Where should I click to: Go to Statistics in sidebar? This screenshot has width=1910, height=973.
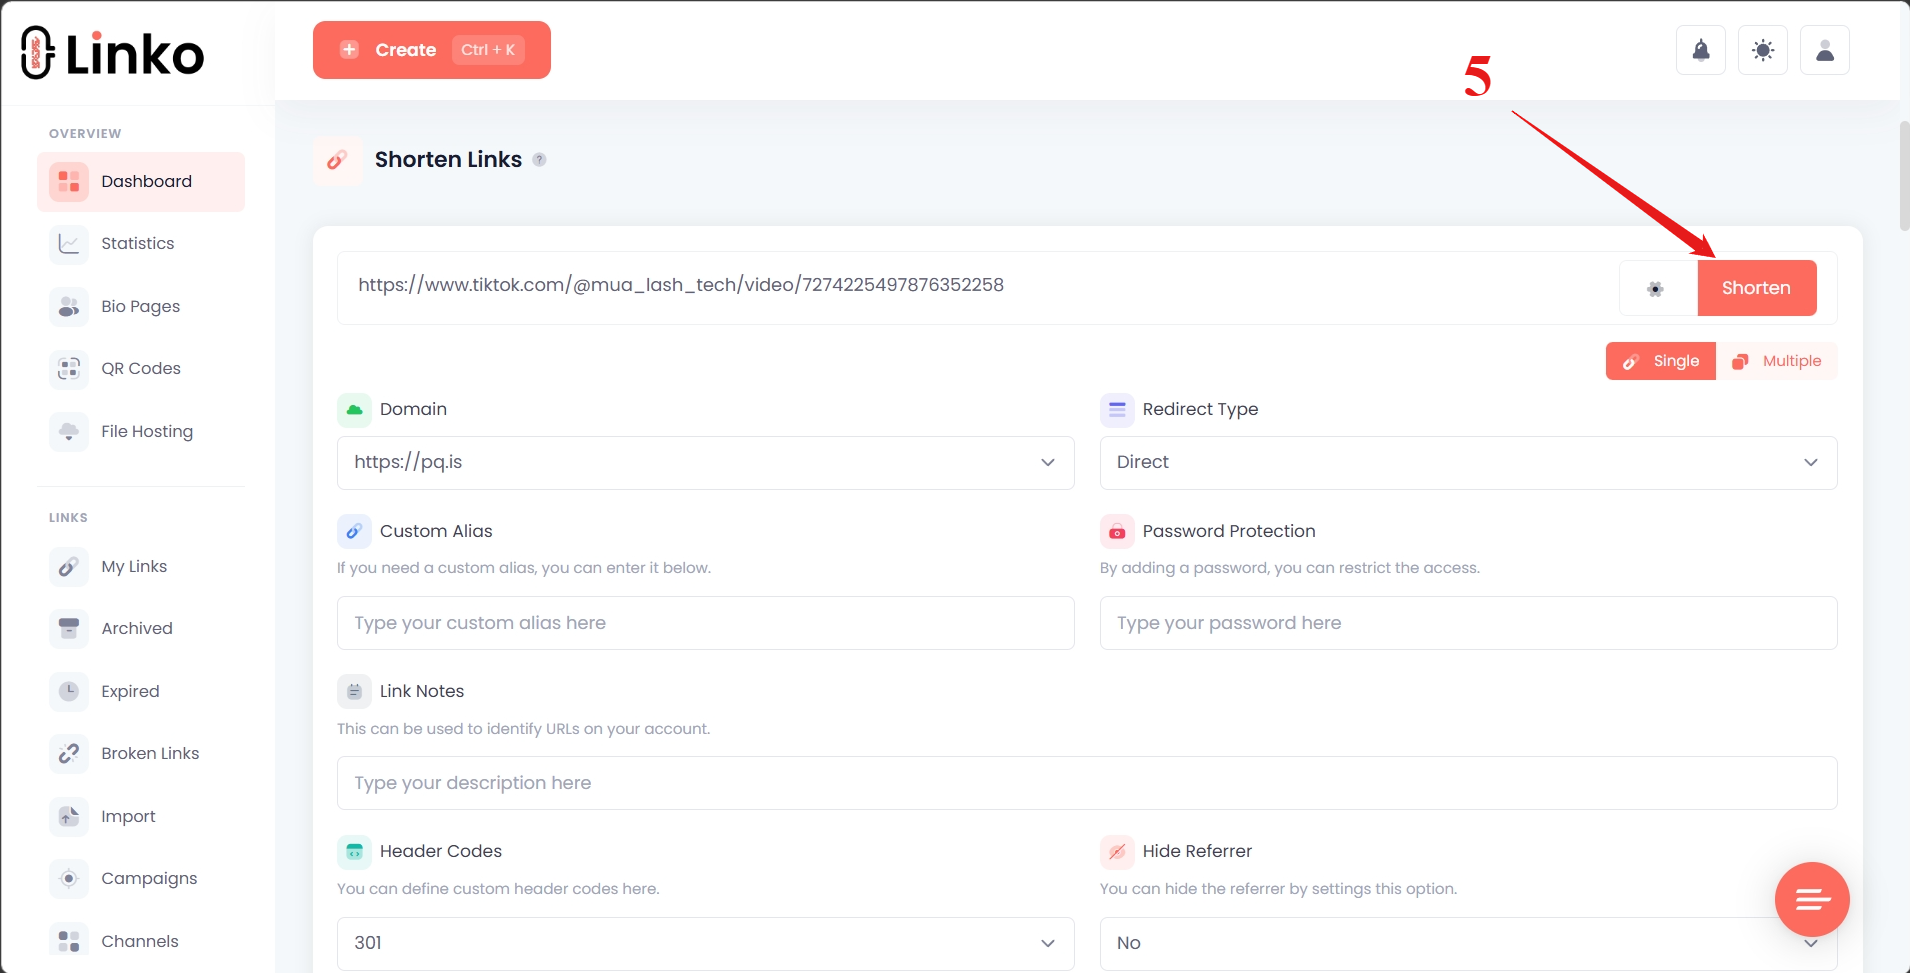click(x=137, y=244)
